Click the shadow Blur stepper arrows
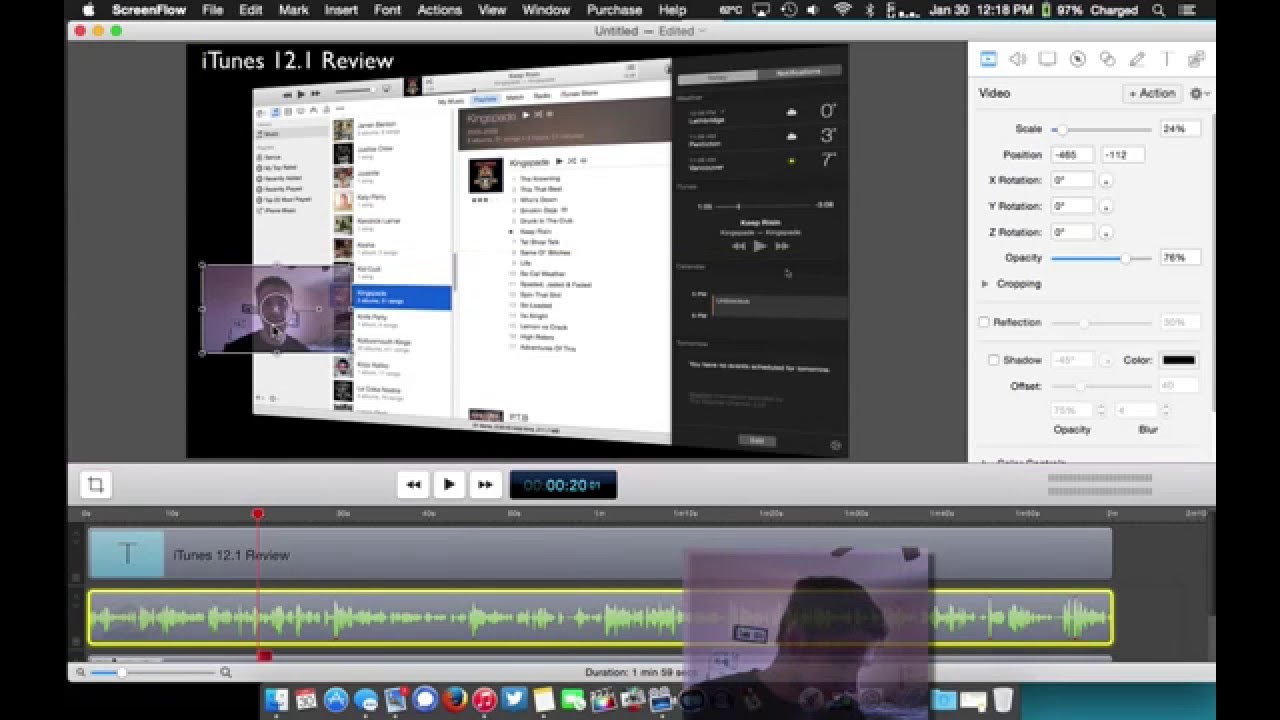The width and height of the screenshot is (1280, 720). pos(1166,410)
